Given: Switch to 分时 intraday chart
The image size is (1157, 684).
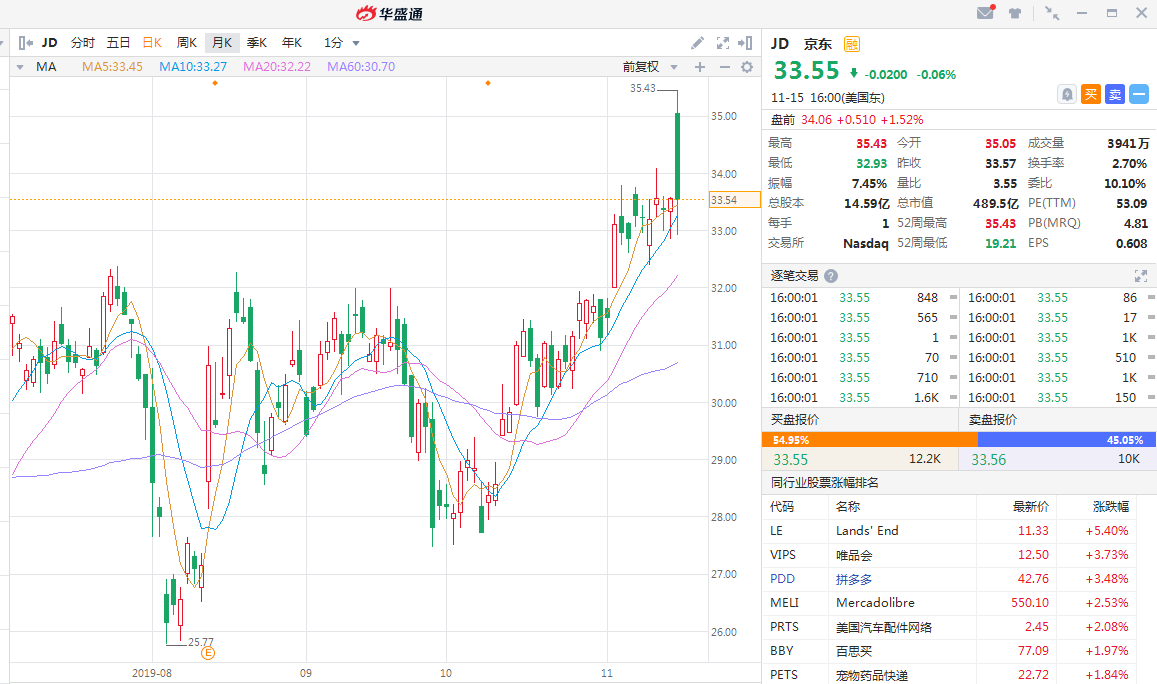Looking at the screenshot, I should pos(83,43).
